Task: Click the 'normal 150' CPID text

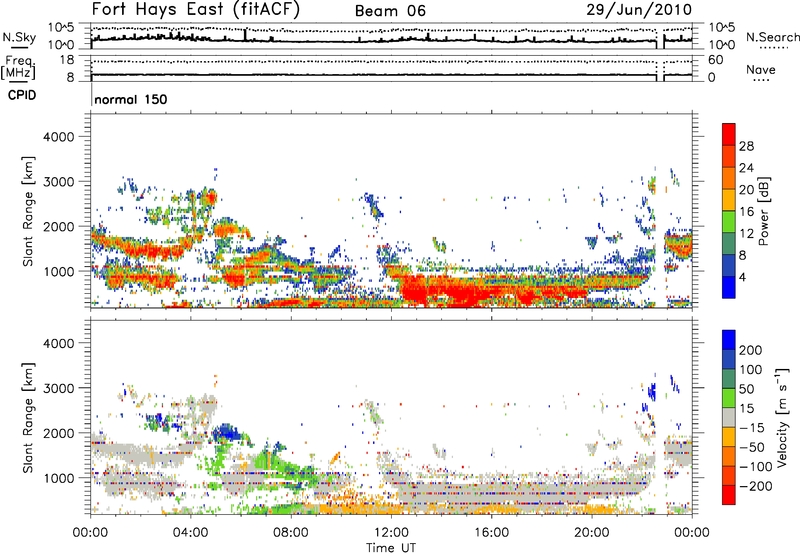Action: pos(131,99)
